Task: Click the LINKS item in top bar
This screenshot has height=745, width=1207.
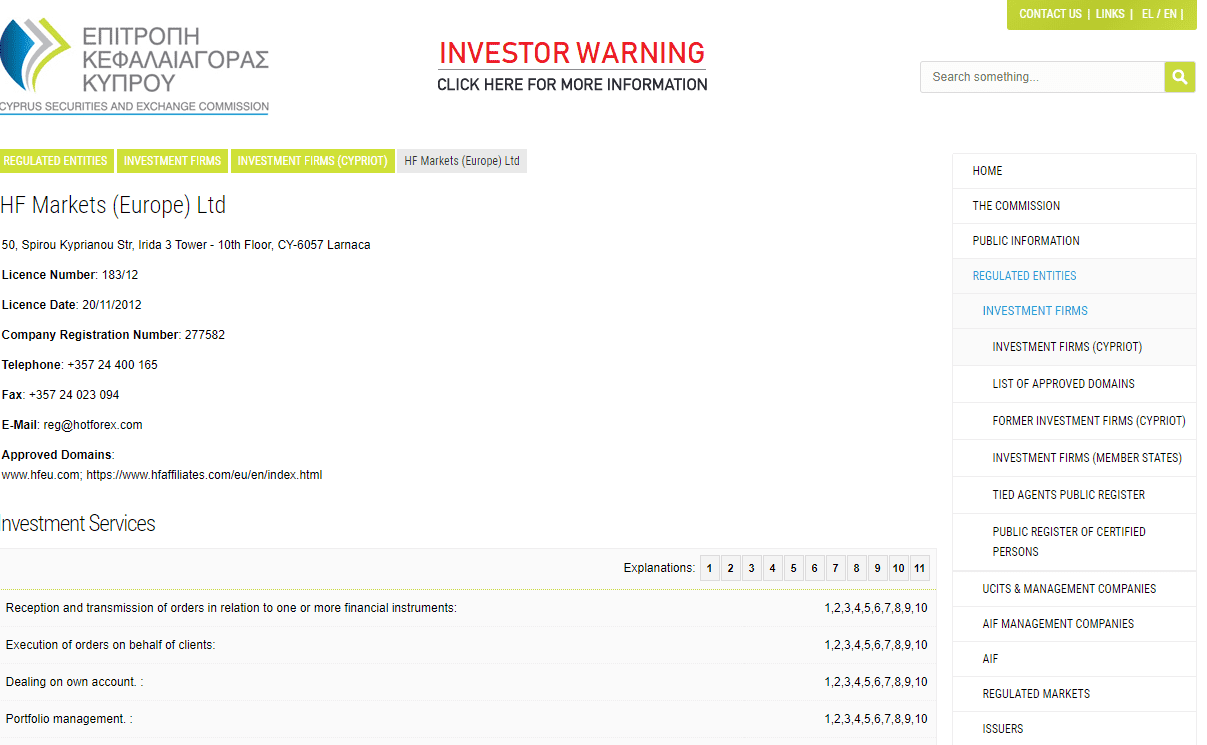Action: tap(1110, 14)
